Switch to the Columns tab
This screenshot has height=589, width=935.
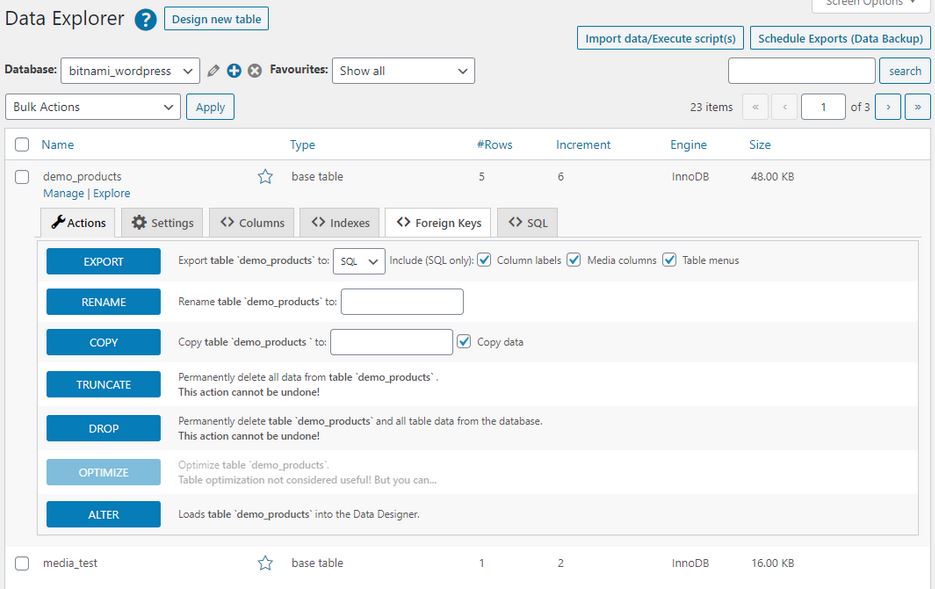click(252, 223)
